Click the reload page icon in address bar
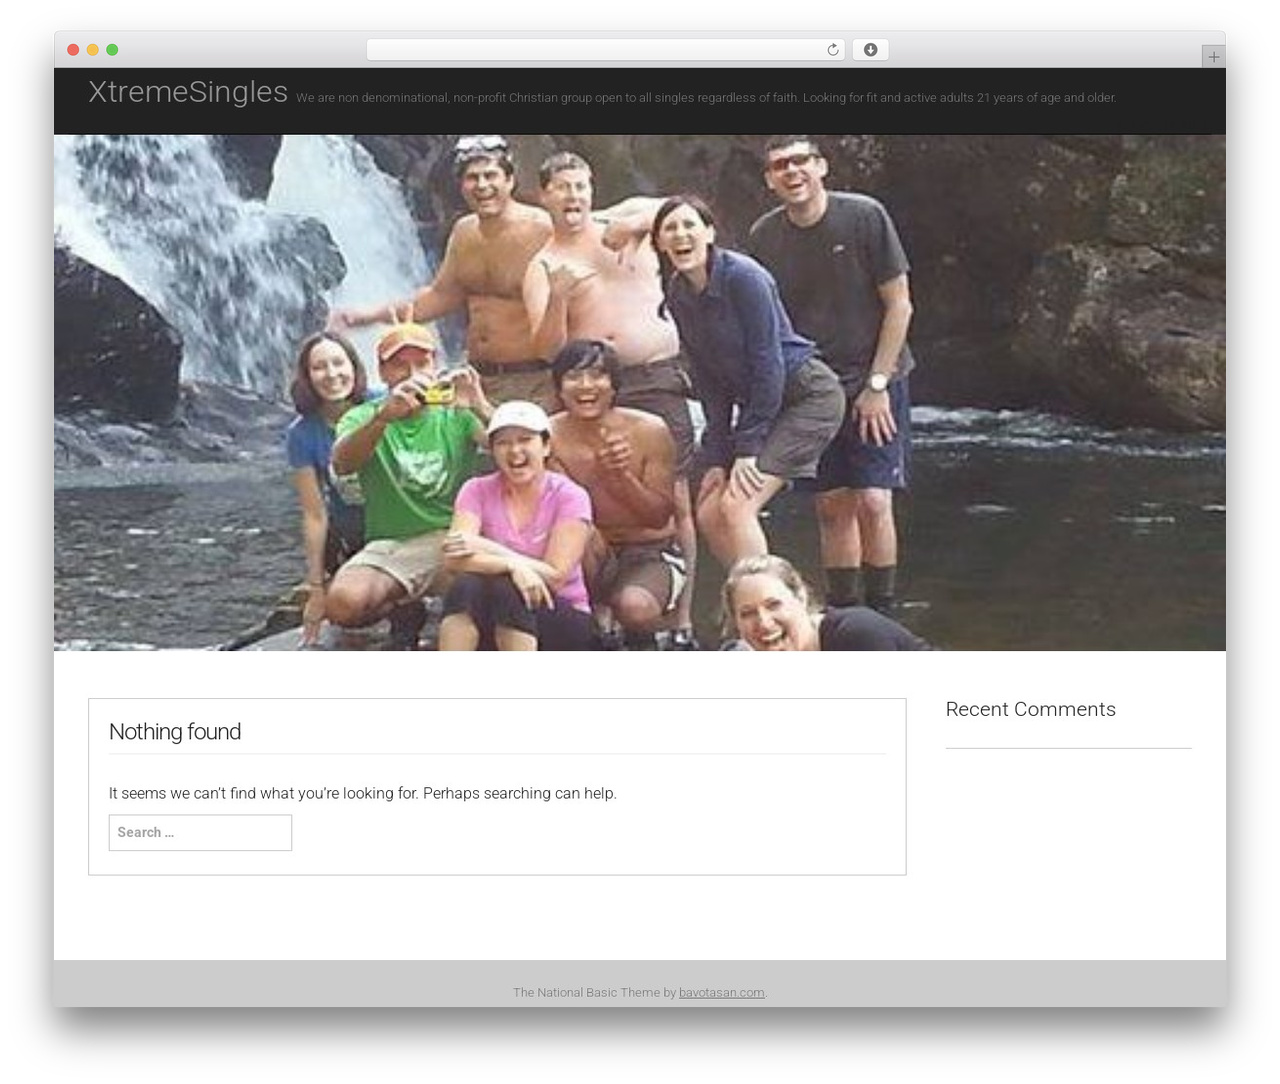 (832, 50)
